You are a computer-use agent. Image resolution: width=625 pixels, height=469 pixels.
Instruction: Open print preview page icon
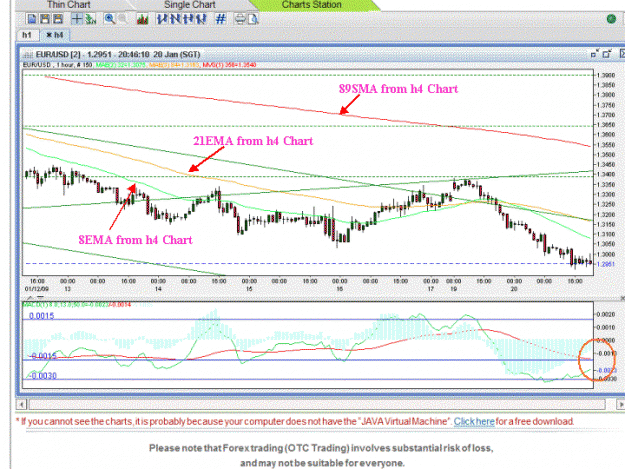(253, 19)
